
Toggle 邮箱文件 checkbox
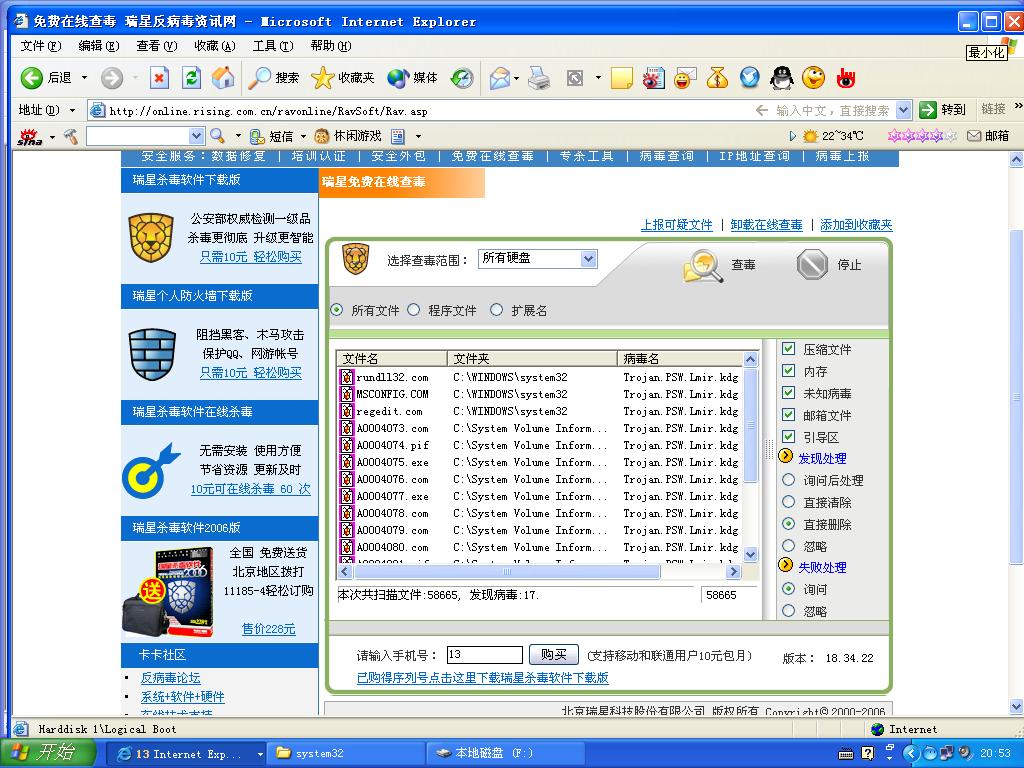point(788,415)
